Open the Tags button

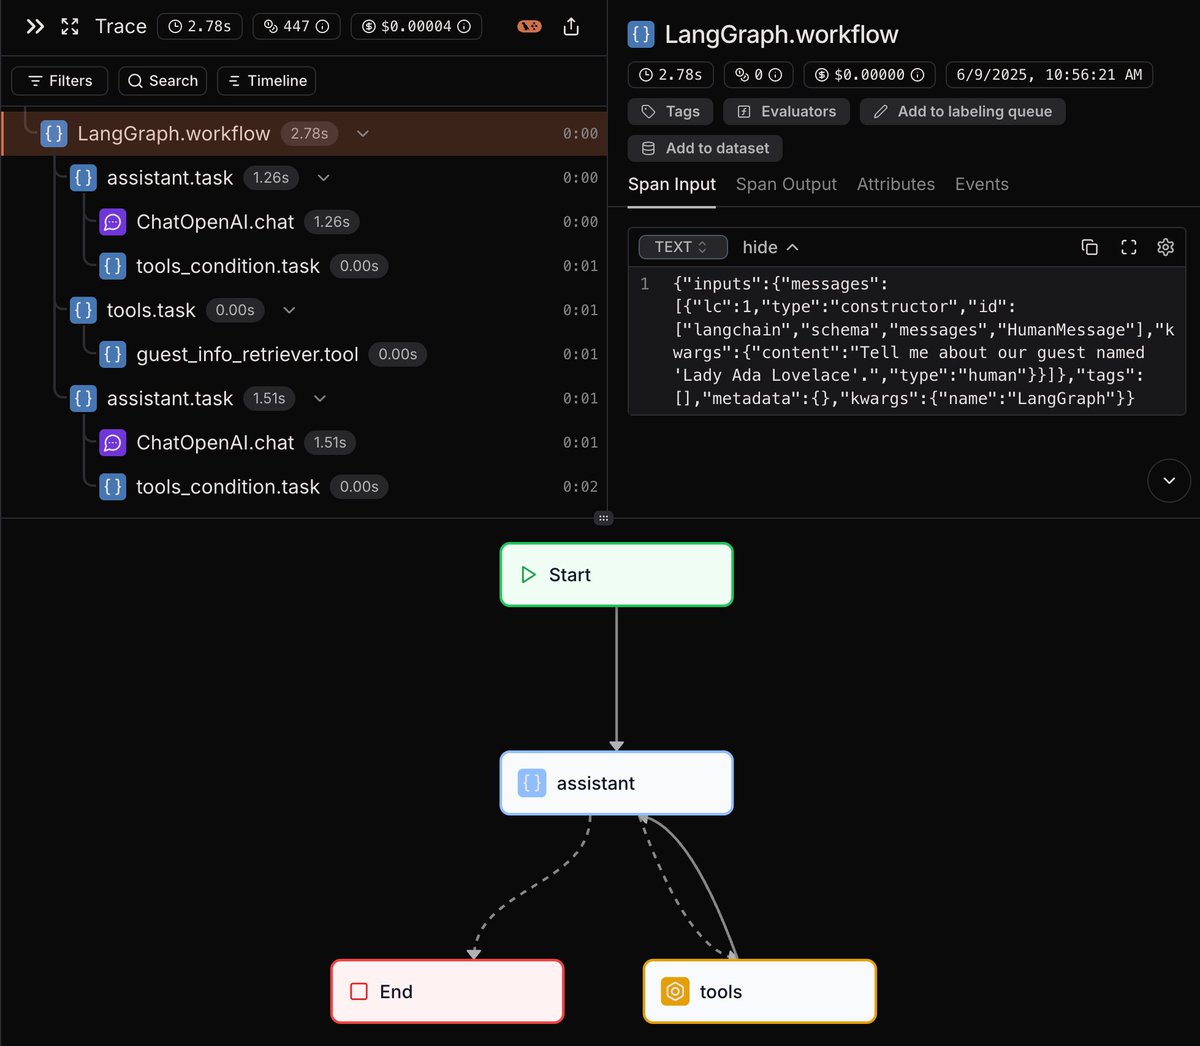[671, 111]
